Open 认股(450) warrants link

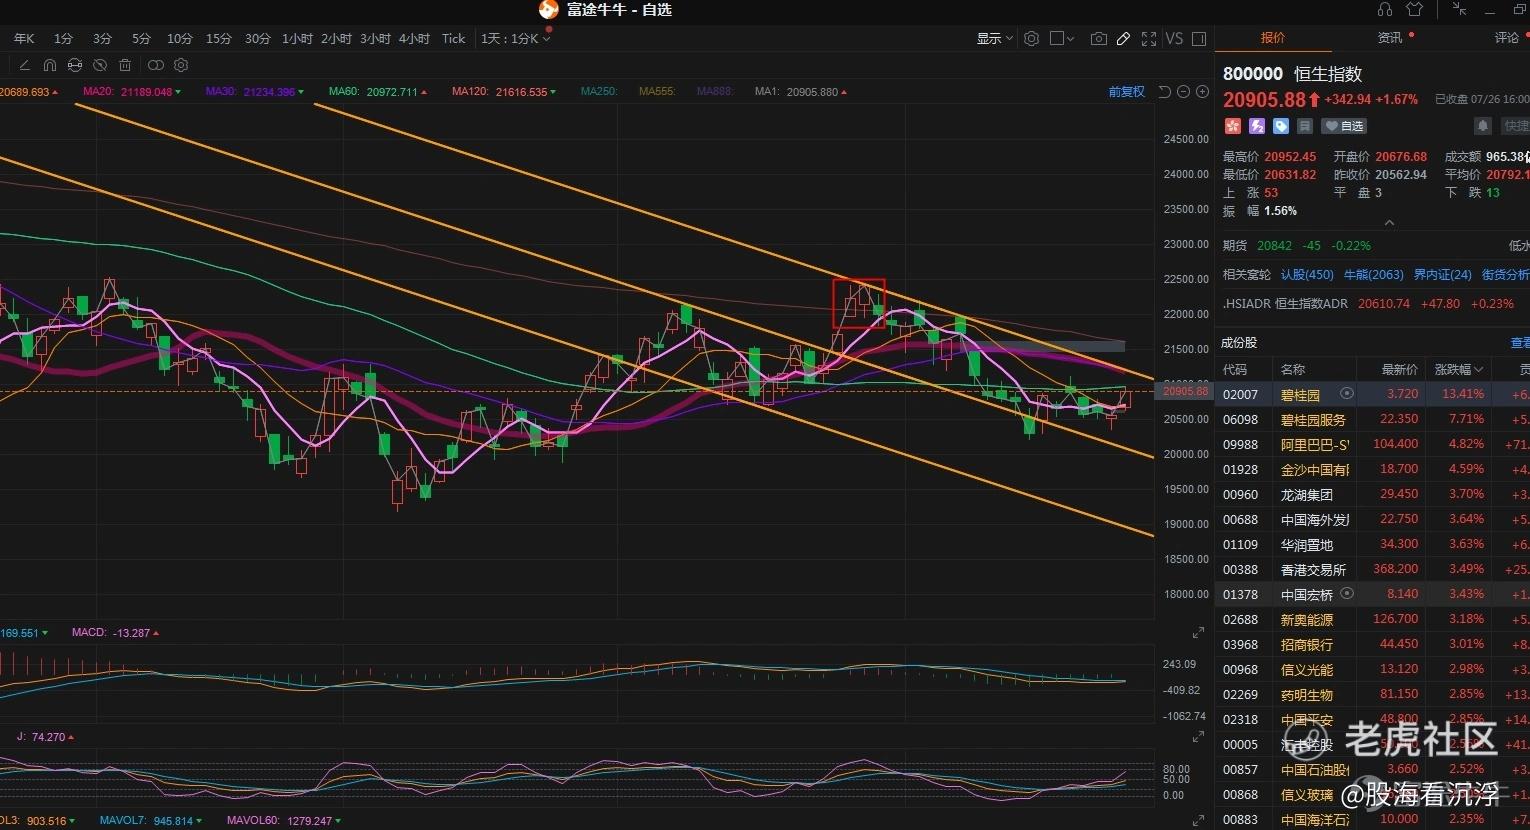pyautogui.click(x=1307, y=274)
